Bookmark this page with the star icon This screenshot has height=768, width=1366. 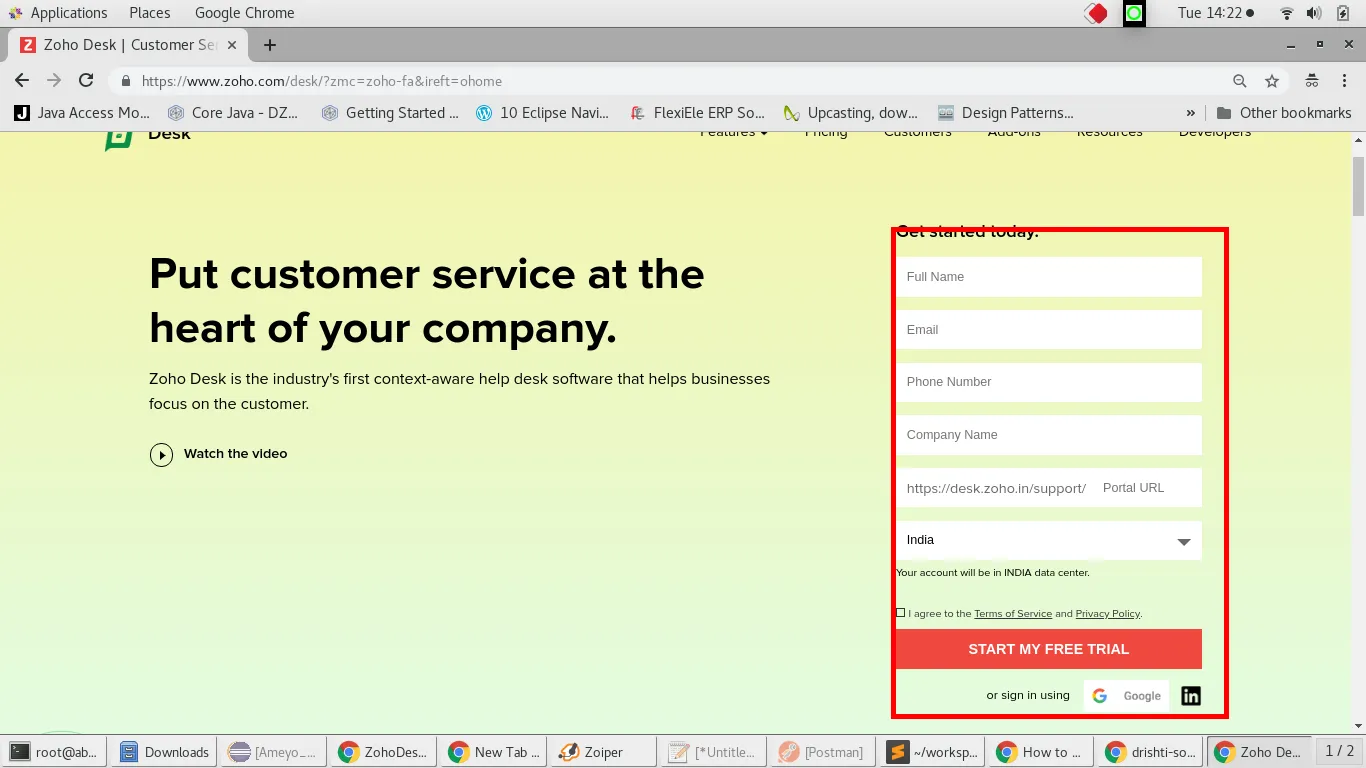[1272, 81]
